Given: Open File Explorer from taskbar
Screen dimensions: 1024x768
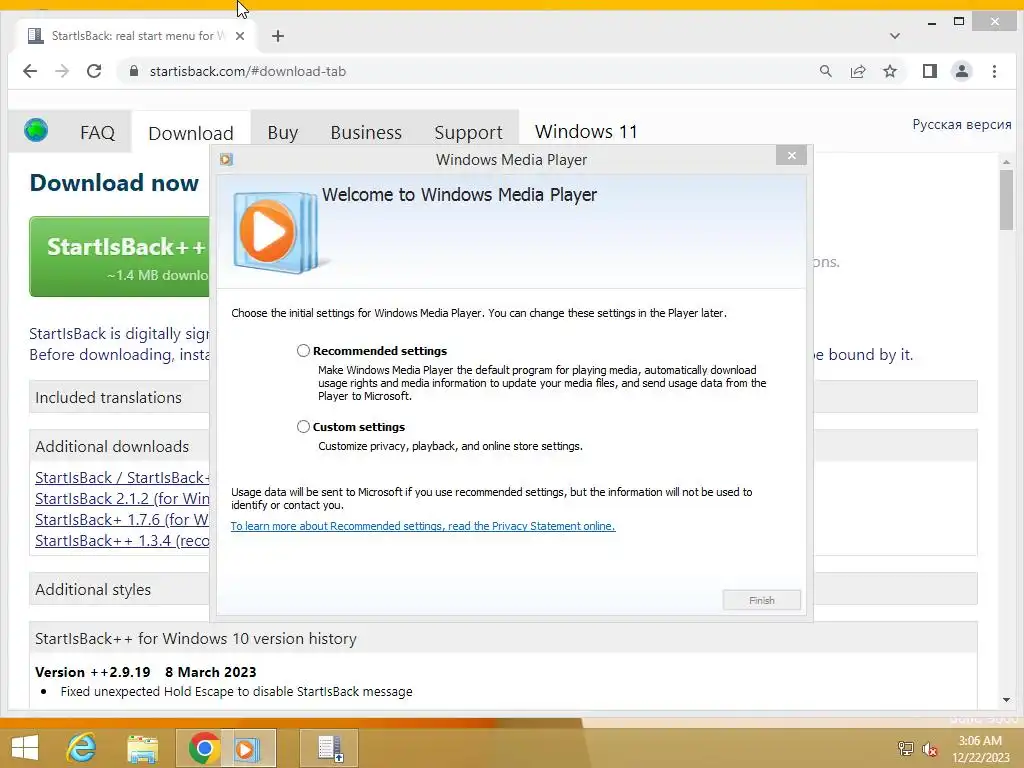Looking at the screenshot, I should [142, 748].
